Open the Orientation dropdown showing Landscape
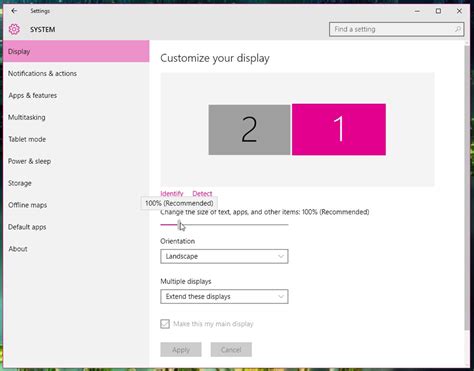 (224, 256)
